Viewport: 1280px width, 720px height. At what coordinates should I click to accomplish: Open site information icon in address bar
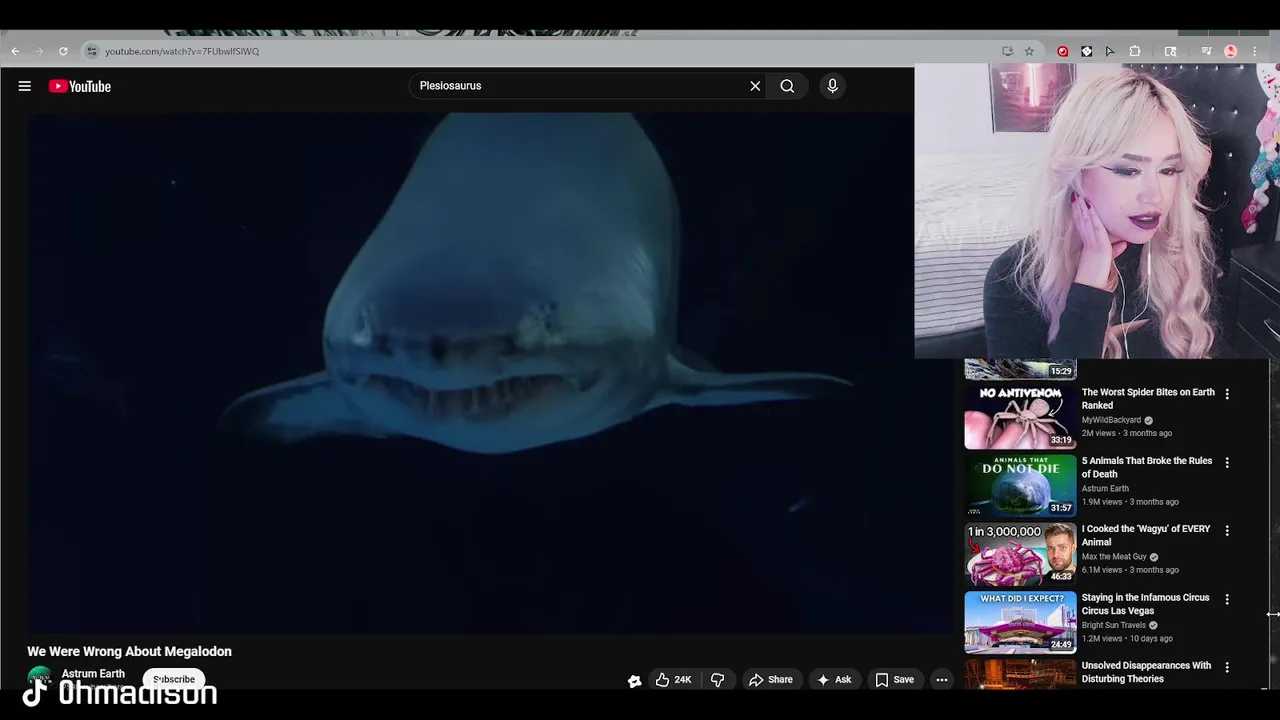[91, 51]
